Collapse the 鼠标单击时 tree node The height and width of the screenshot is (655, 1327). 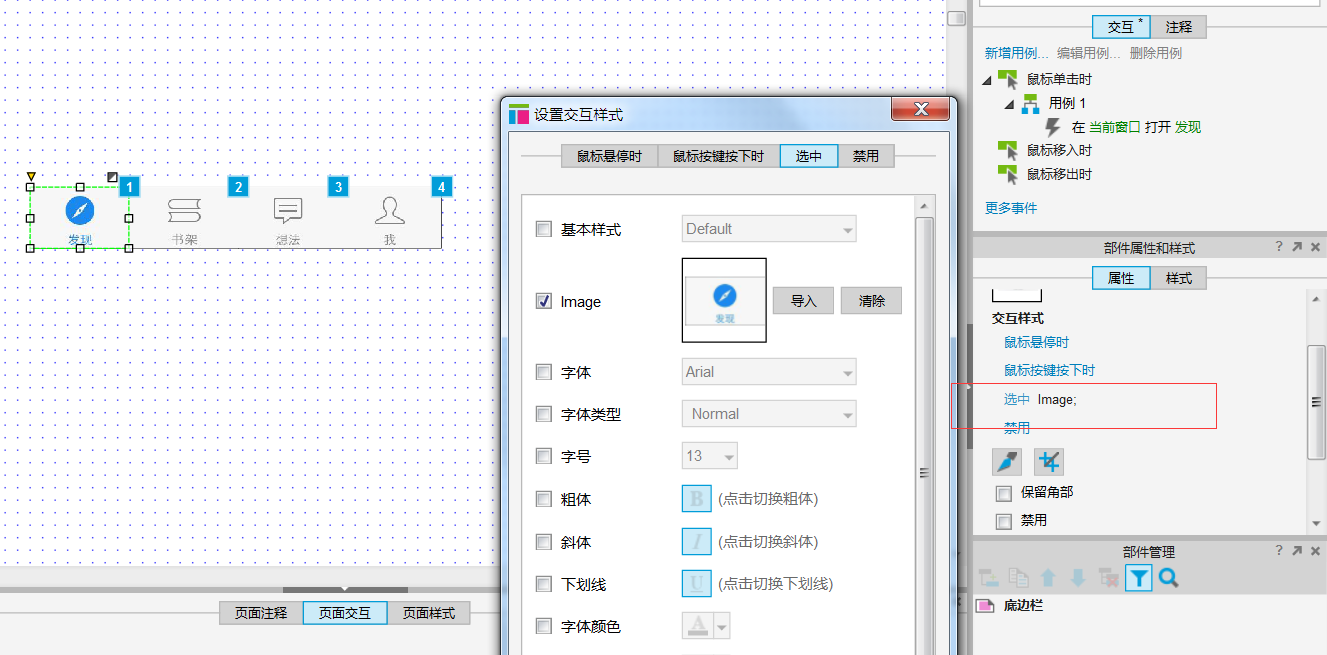point(988,80)
